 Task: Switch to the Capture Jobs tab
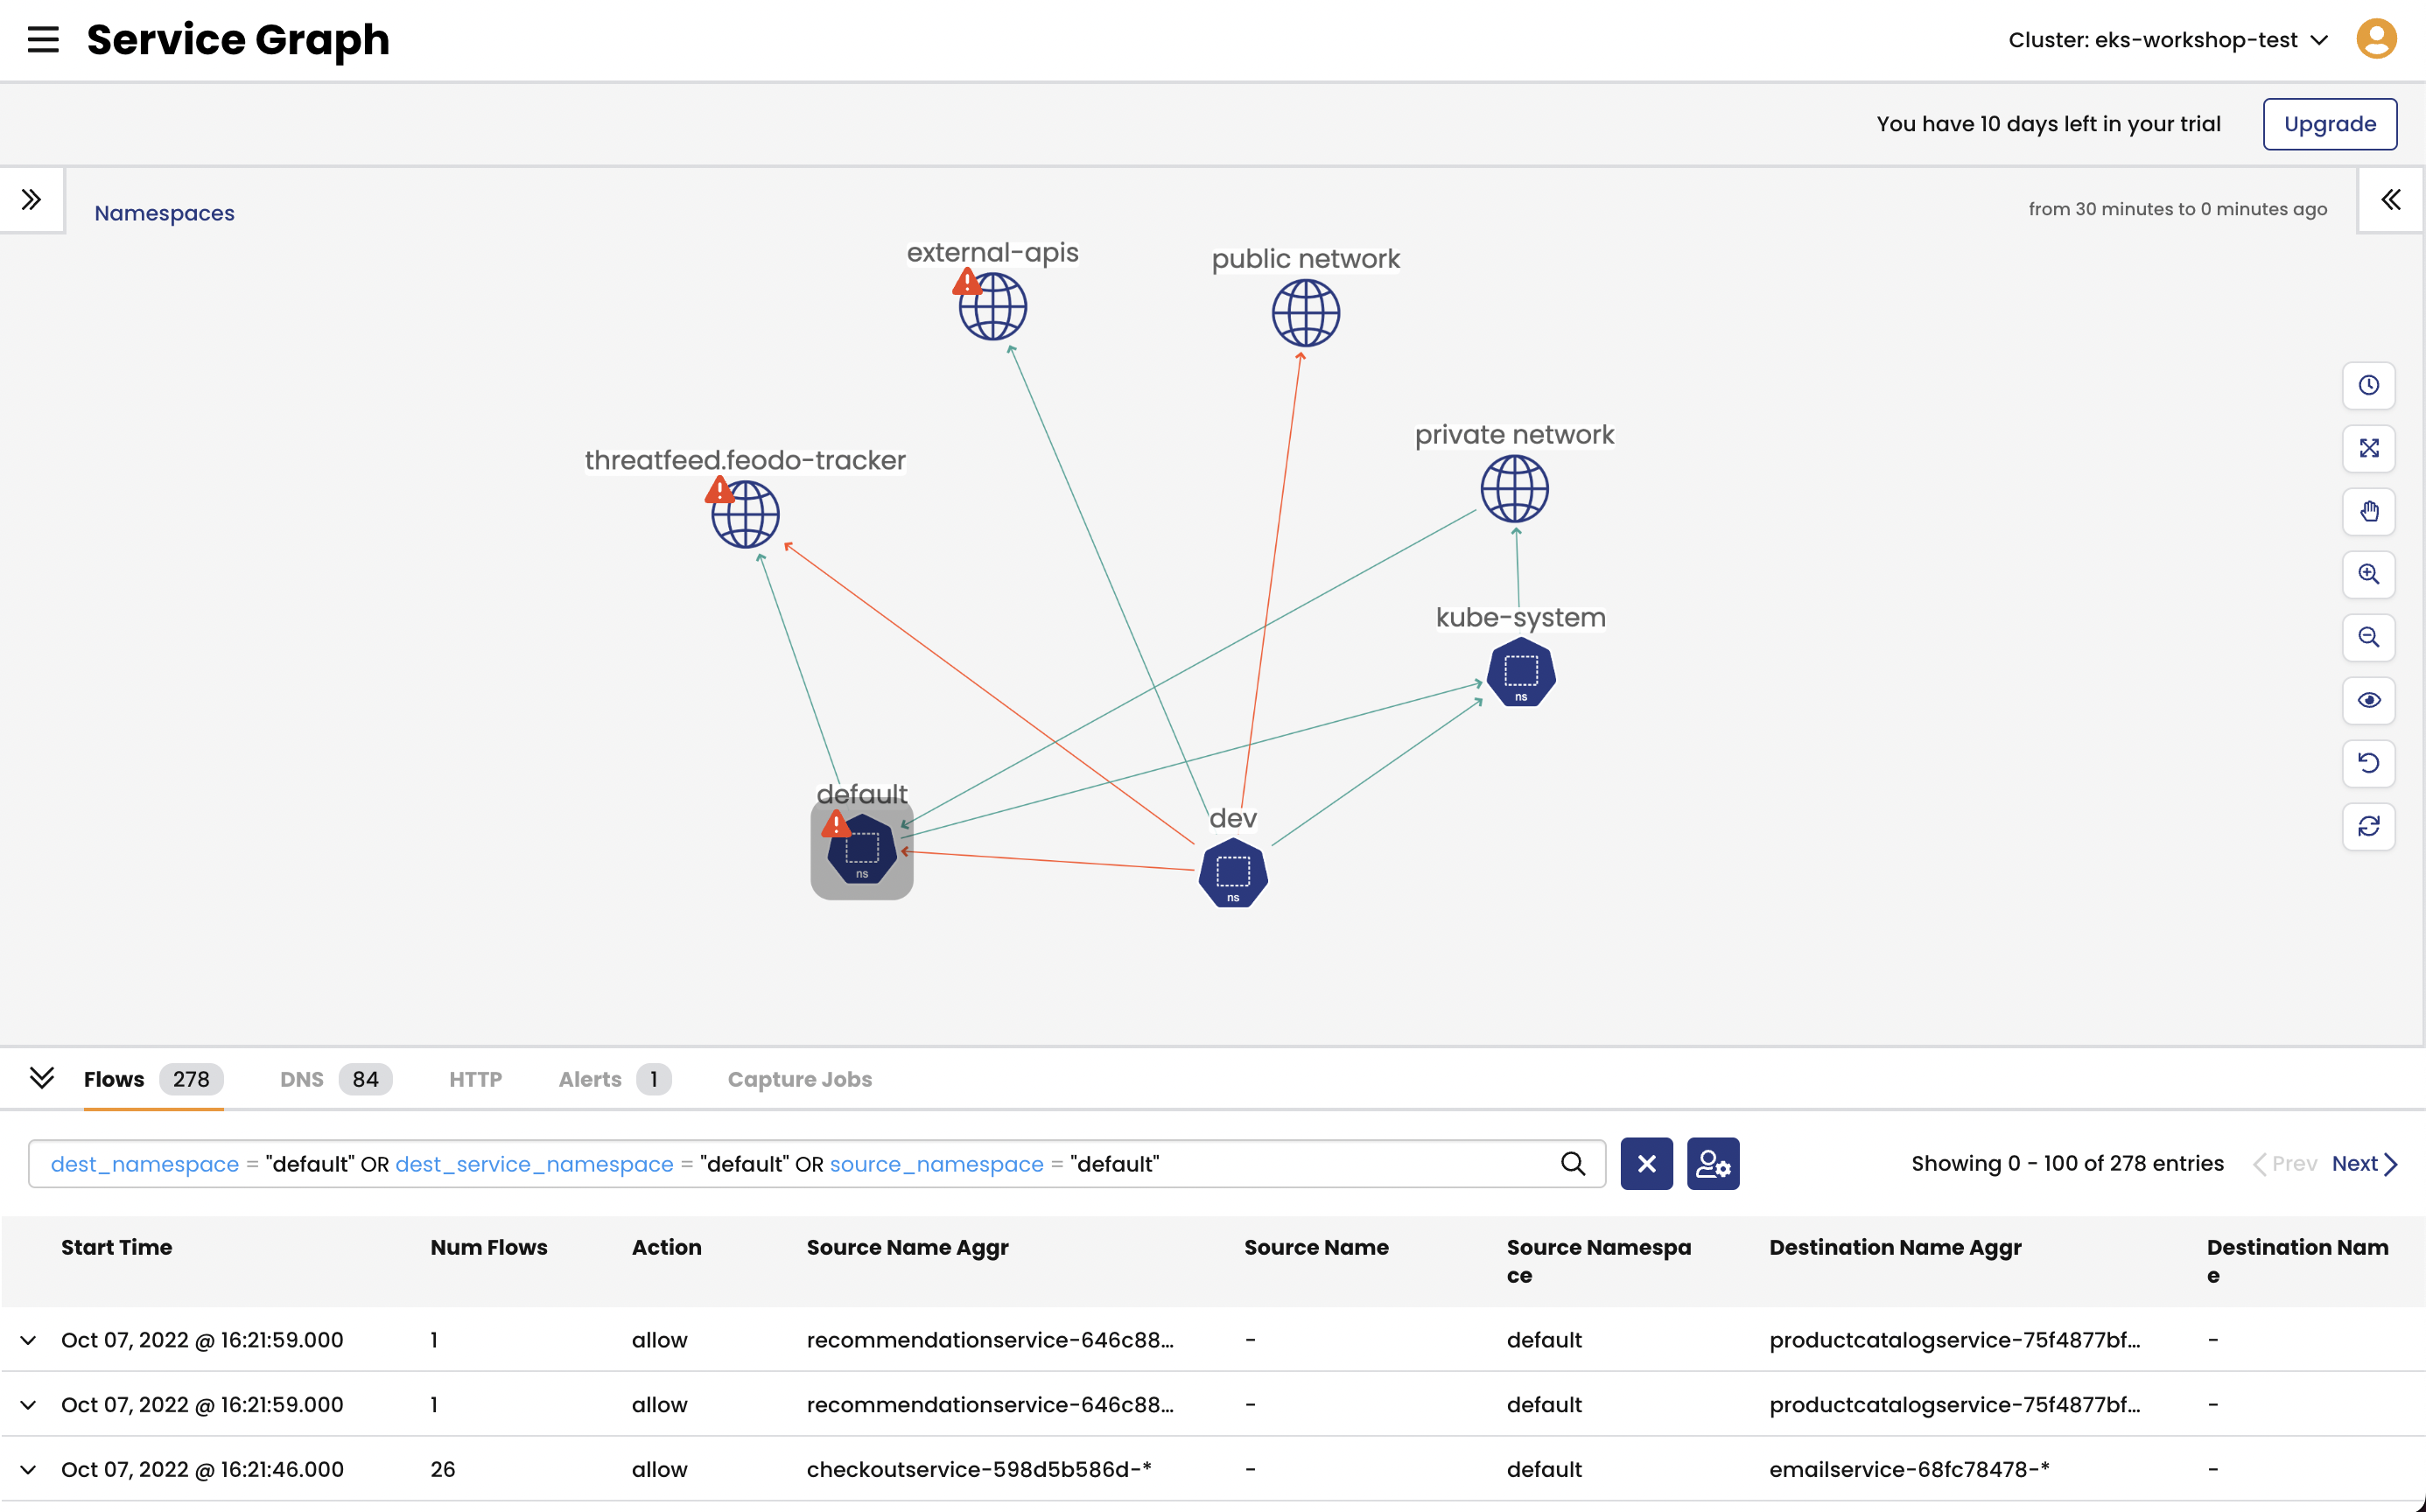[x=800, y=1079]
